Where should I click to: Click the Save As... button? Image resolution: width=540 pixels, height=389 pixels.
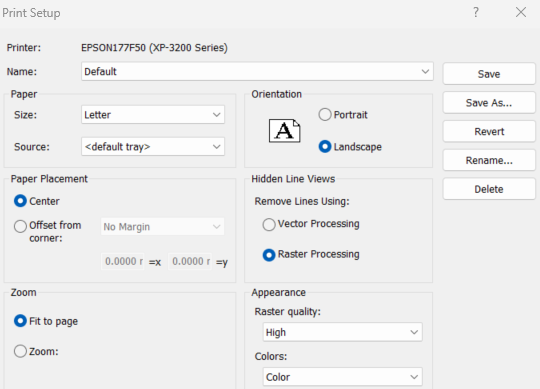pyautogui.click(x=489, y=103)
